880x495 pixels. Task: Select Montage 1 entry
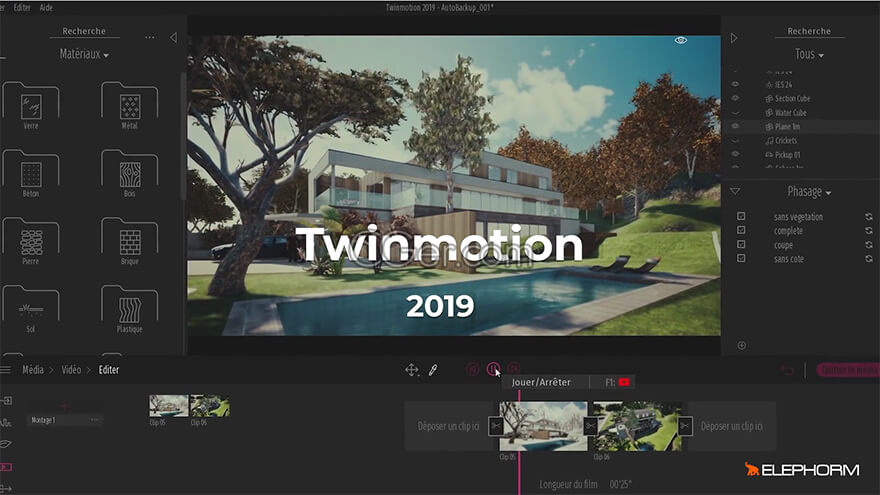(65, 420)
